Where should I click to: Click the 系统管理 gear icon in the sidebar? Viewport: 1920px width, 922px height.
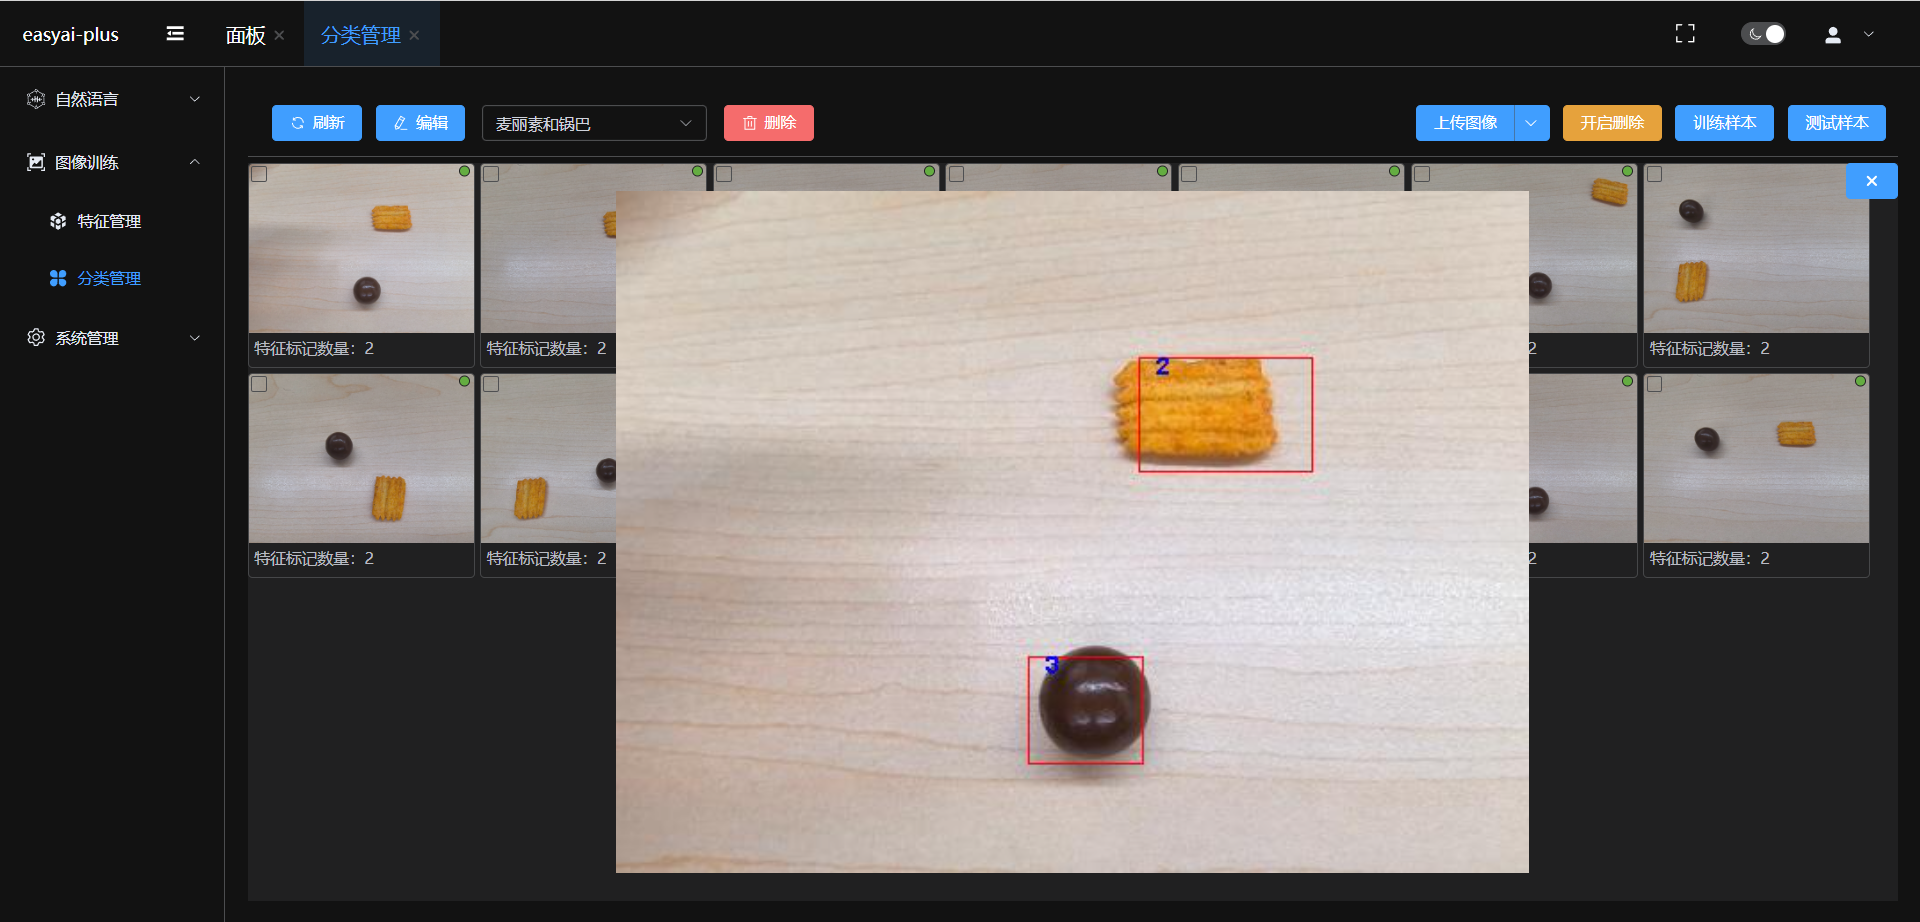coord(36,338)
